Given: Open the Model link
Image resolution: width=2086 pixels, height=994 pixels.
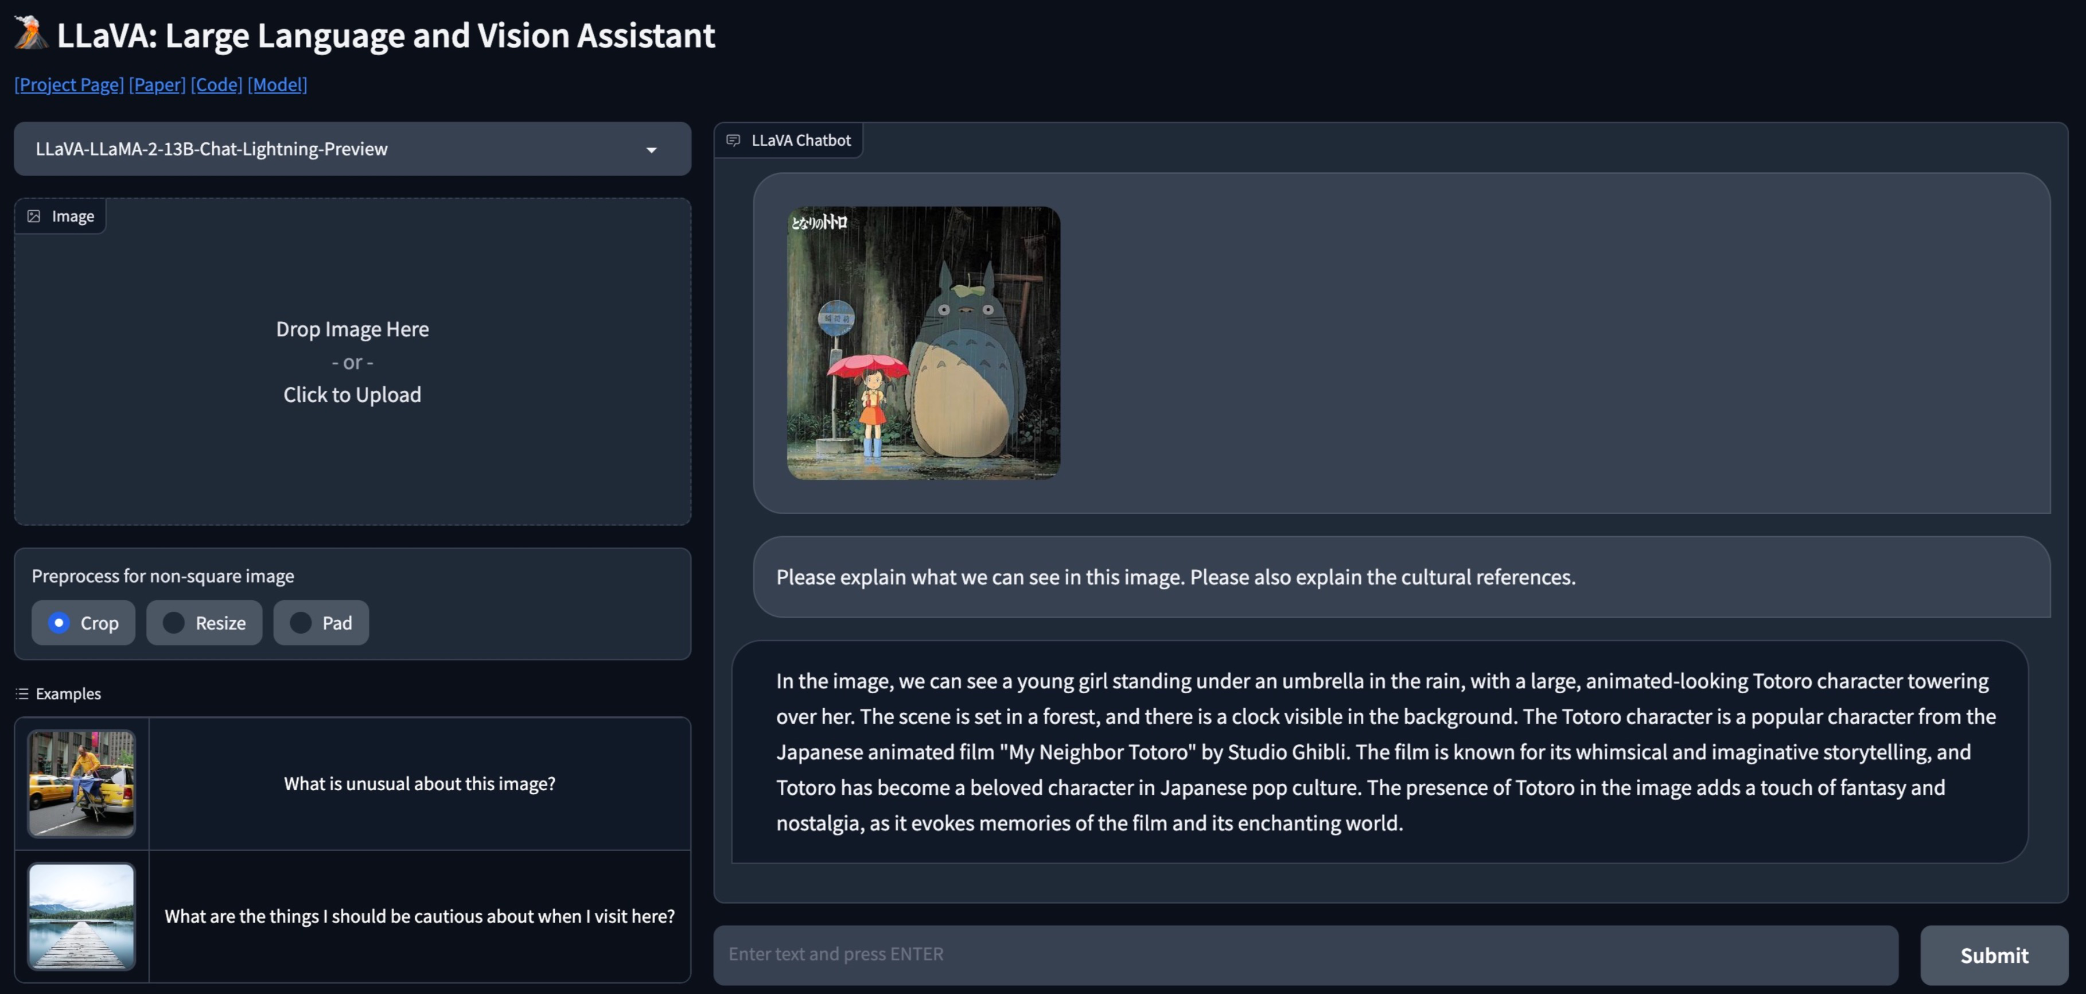Looking at the screenshot, I should (x=277, y=84).
